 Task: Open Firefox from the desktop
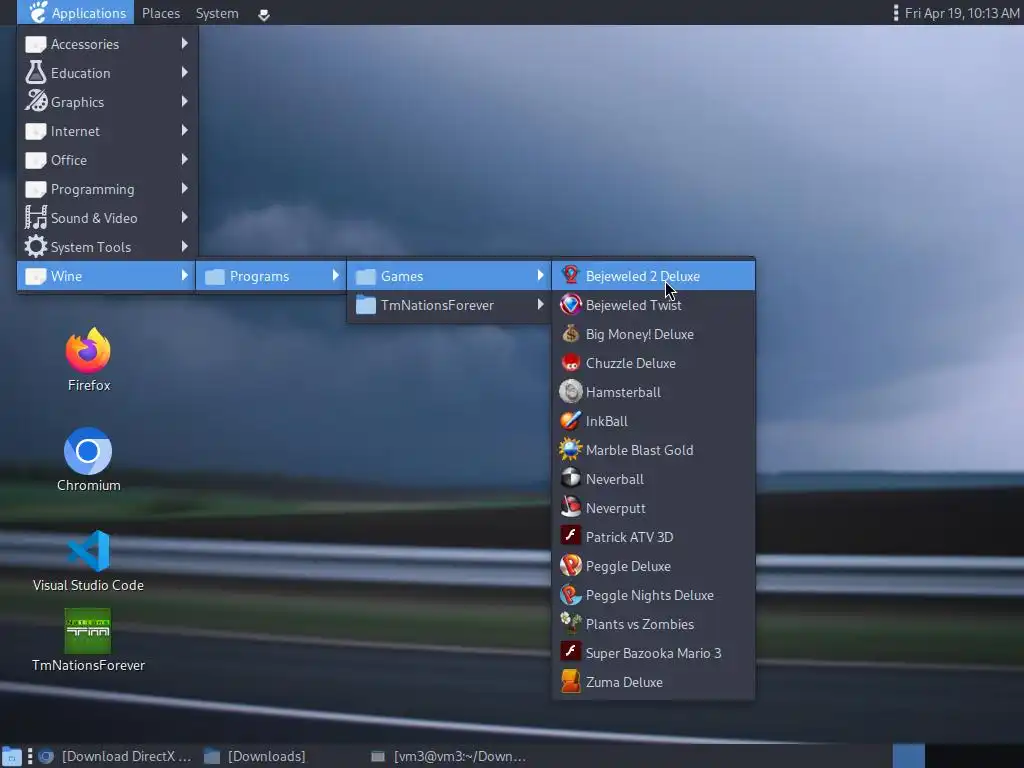coord(88,359)
